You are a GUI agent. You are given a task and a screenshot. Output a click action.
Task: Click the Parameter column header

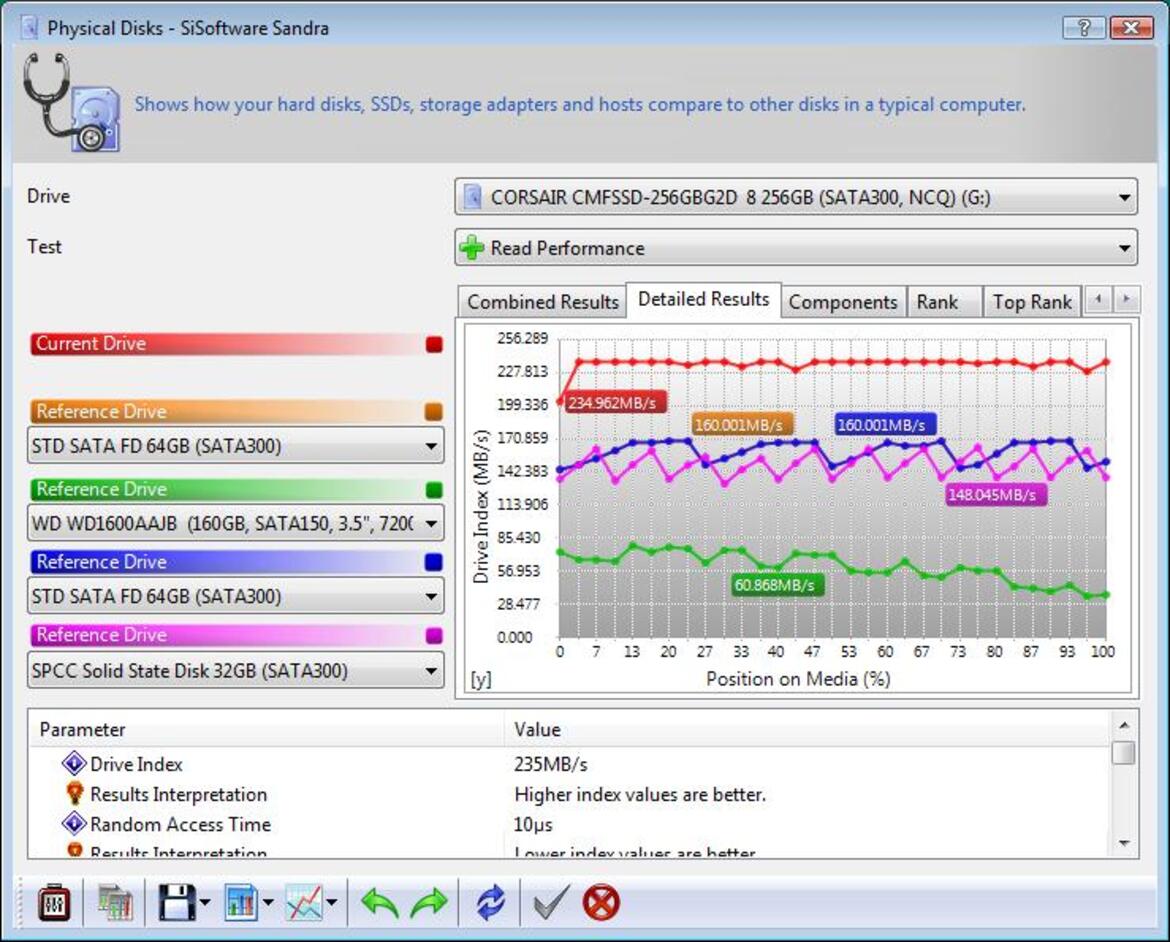pos(266,729)
